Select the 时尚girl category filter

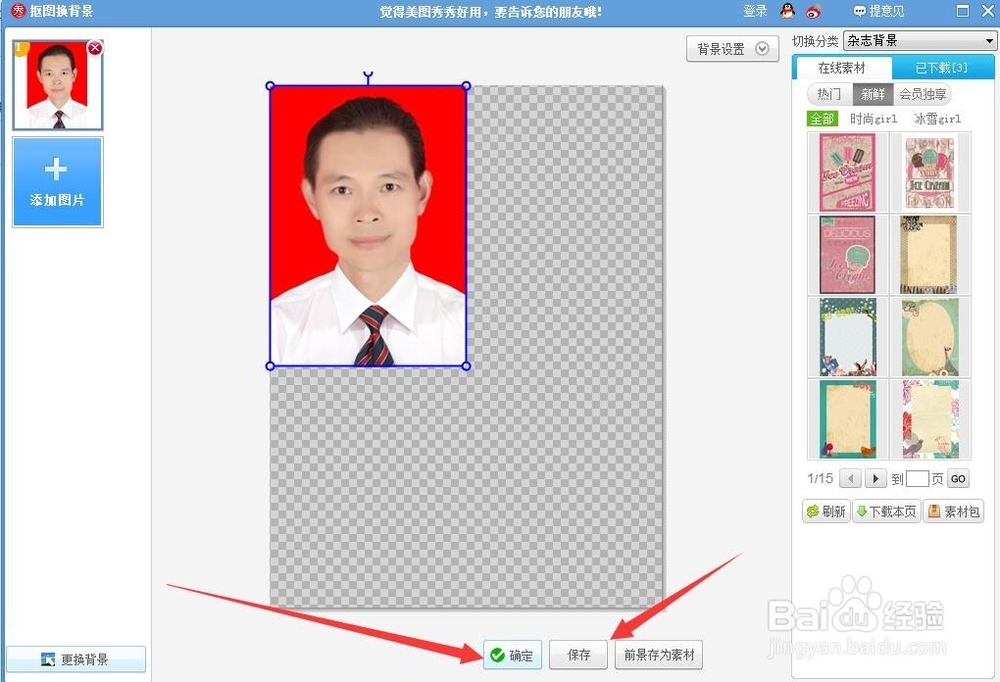pos(872,117)
